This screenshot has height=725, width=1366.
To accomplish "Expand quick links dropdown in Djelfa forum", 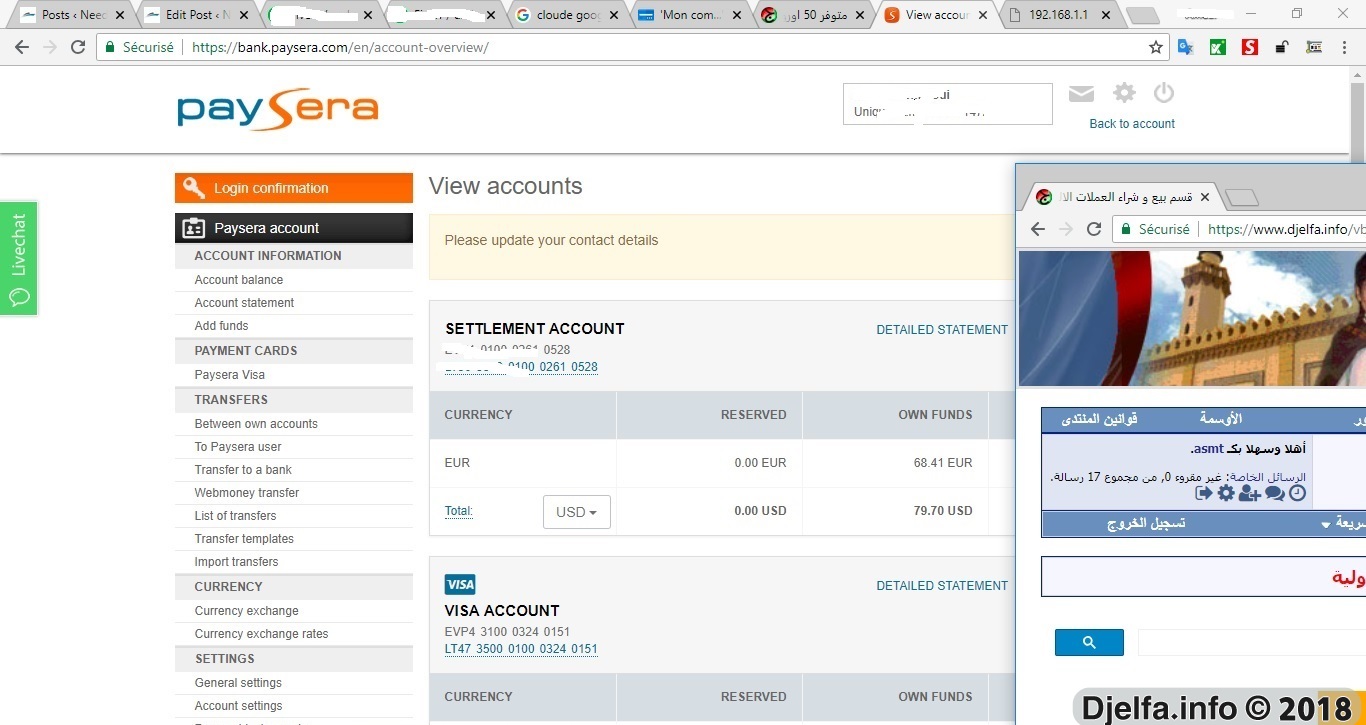I will 1326,524.
